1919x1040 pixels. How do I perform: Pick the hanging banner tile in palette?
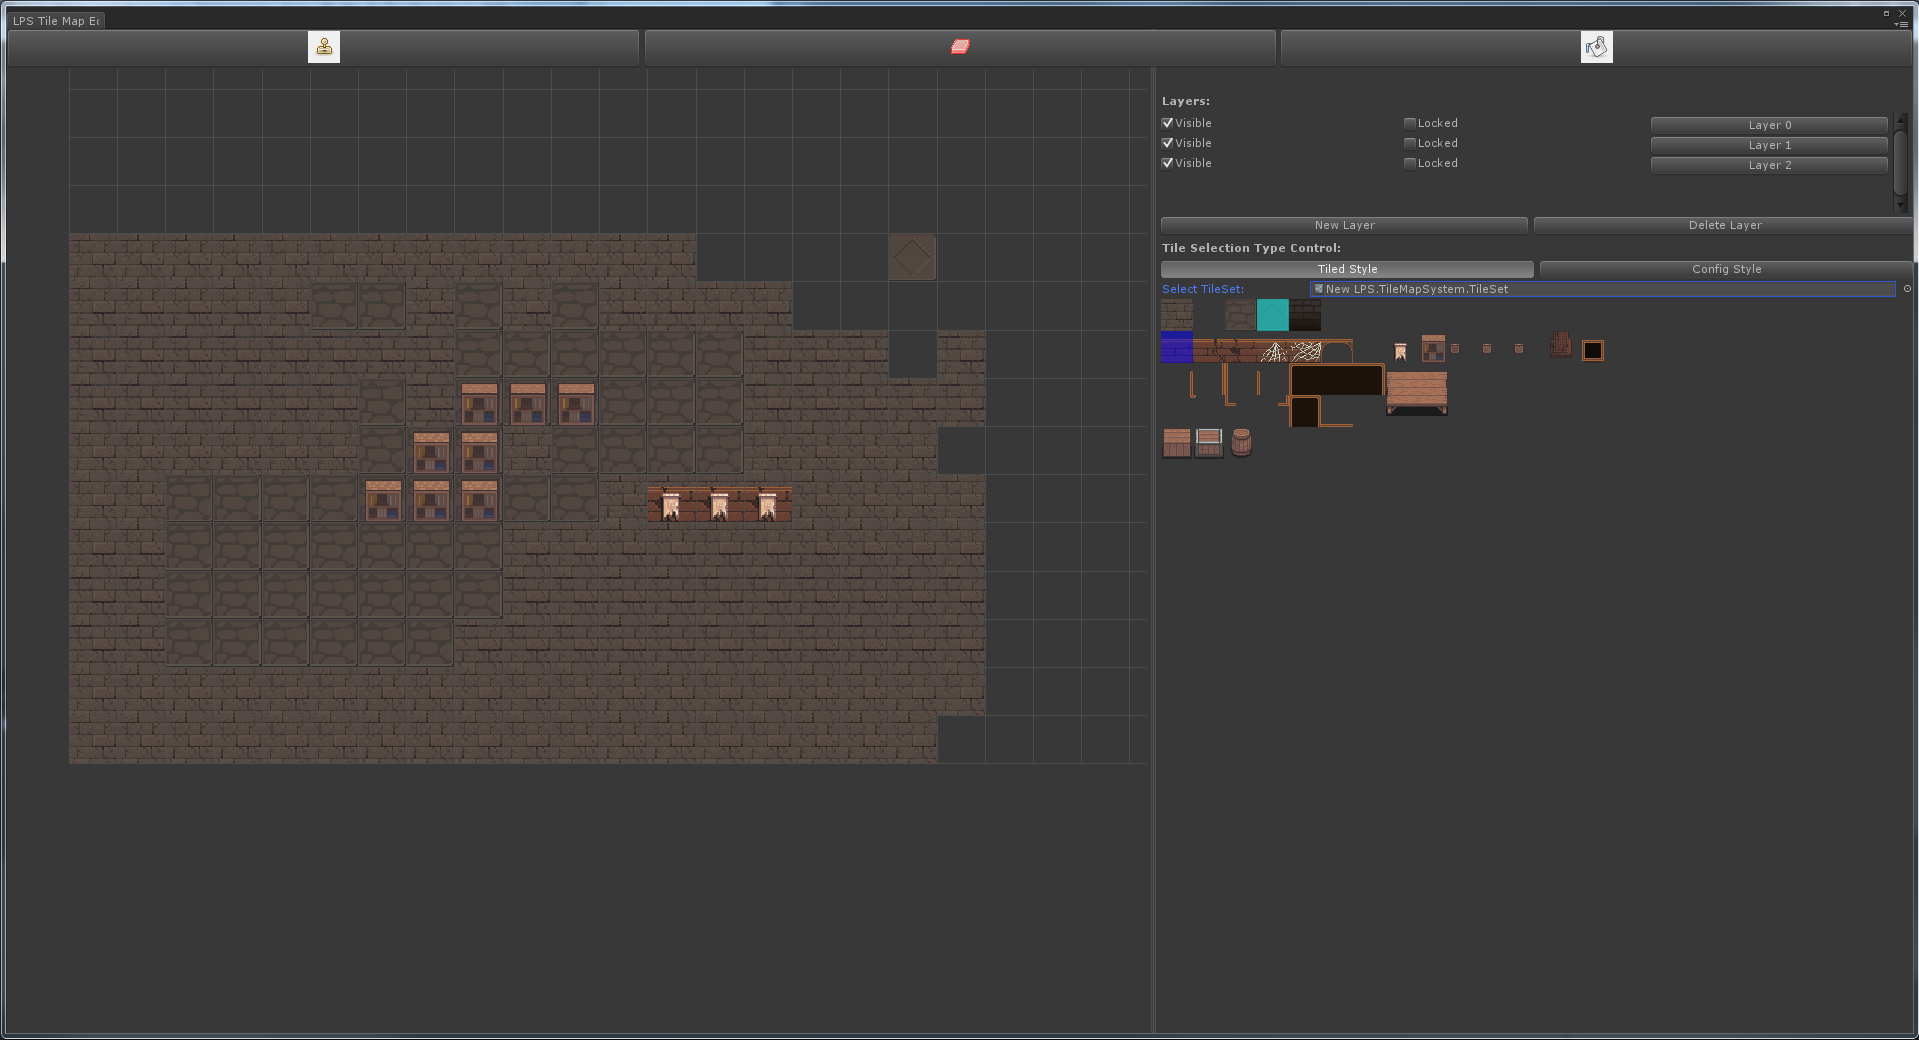pos(1400,352)
